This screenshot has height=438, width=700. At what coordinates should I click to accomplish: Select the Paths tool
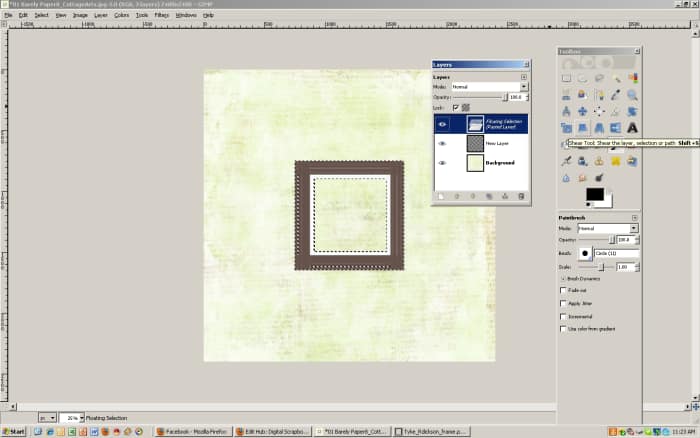599,95
